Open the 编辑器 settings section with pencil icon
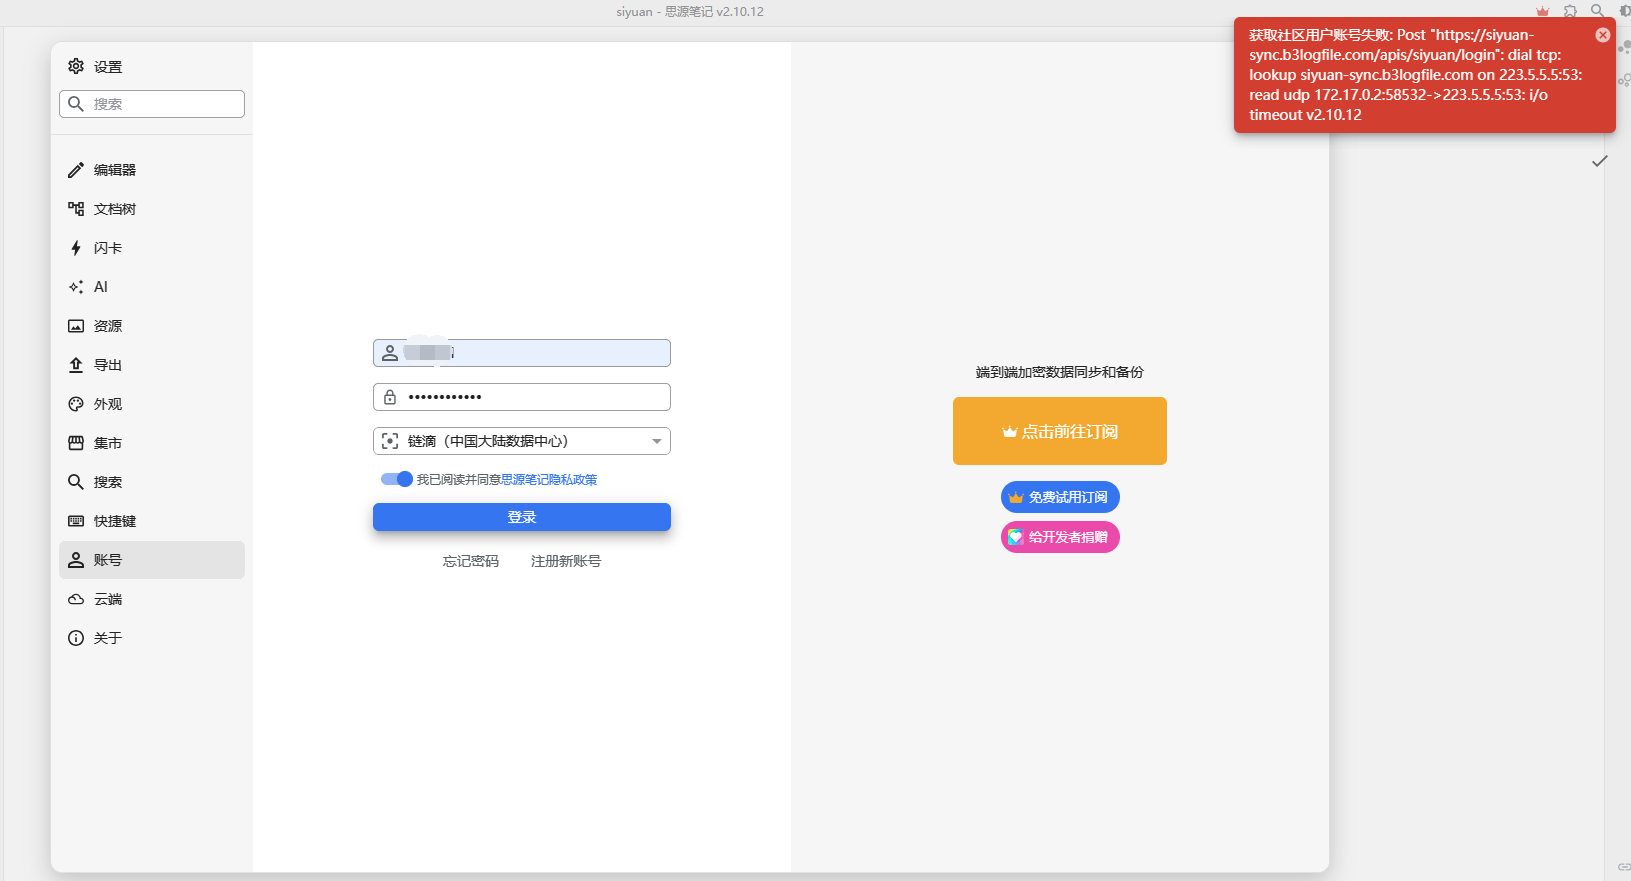Screen dimensions: 1631x881 (152, 170)
